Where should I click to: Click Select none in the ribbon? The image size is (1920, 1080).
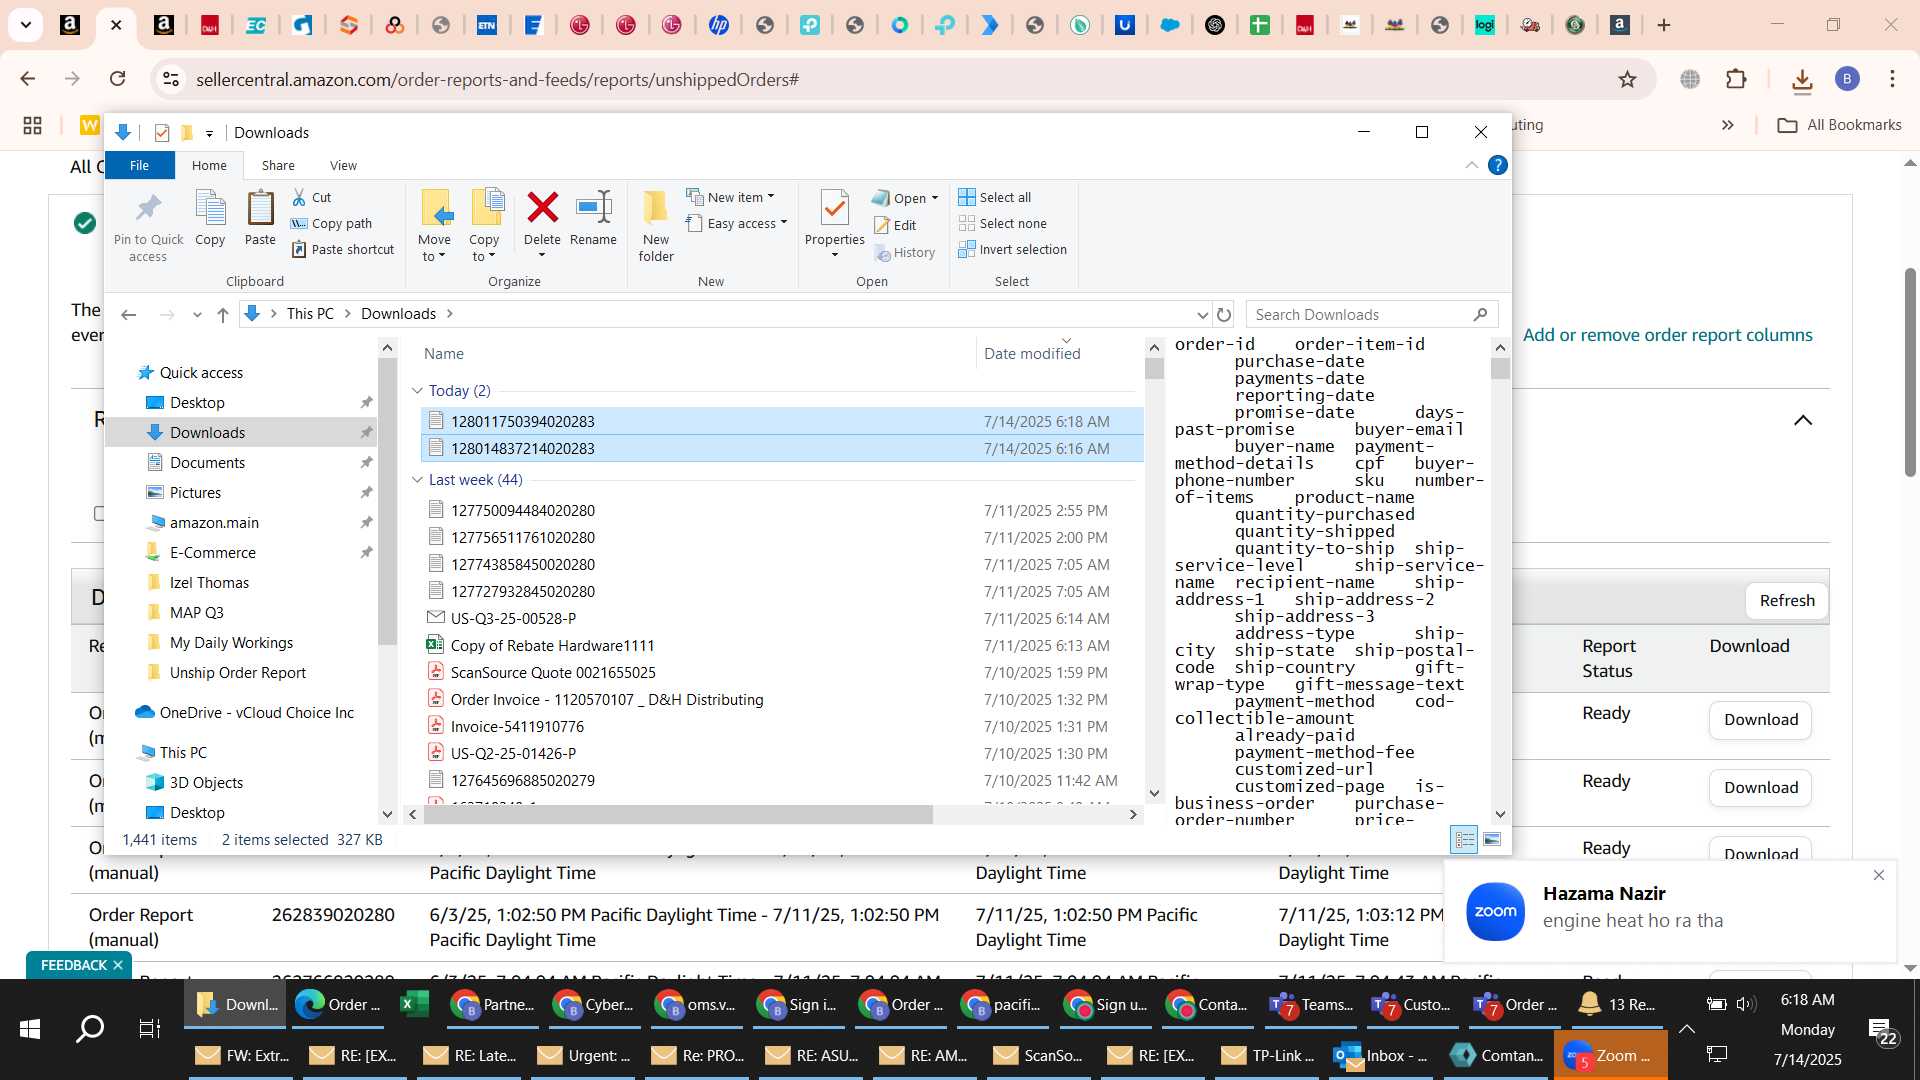point(1003,223)
